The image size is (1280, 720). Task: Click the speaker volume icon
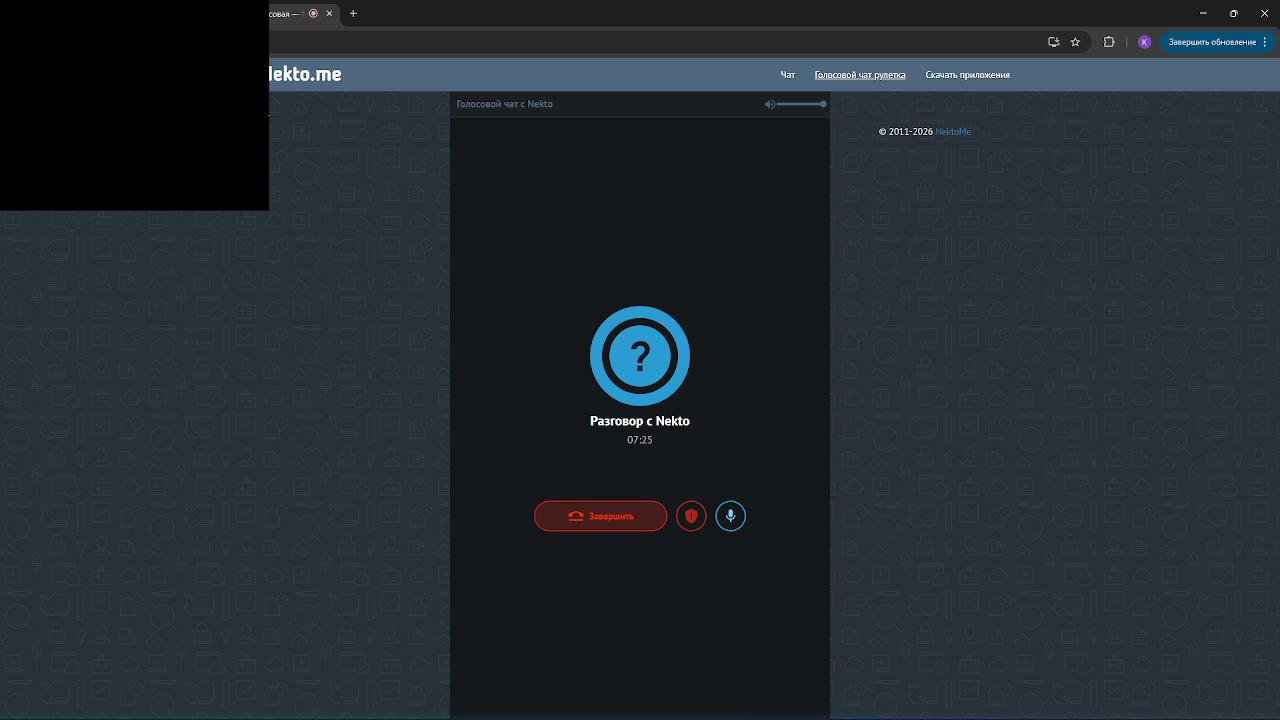[x=770, y=104]
